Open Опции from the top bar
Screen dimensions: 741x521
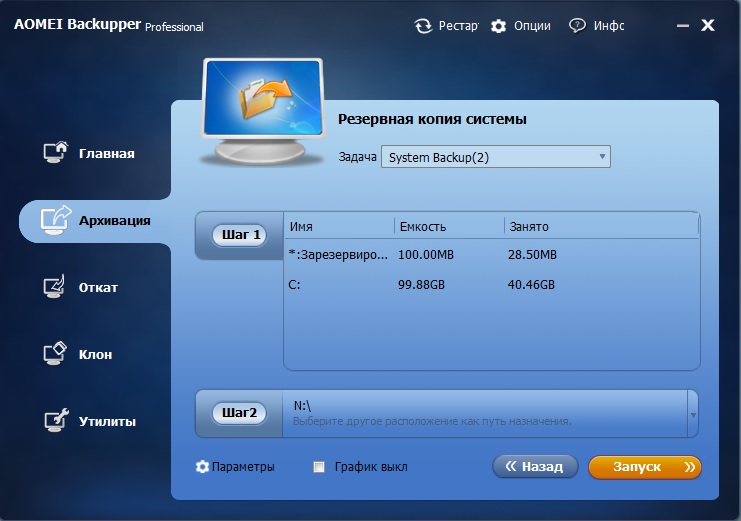click(532, 26)
